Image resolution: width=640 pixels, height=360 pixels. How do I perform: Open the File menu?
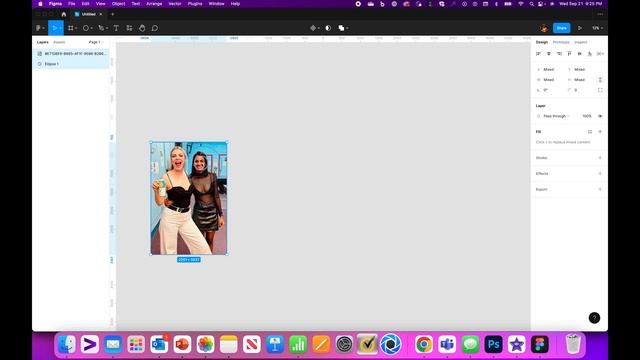71,4
